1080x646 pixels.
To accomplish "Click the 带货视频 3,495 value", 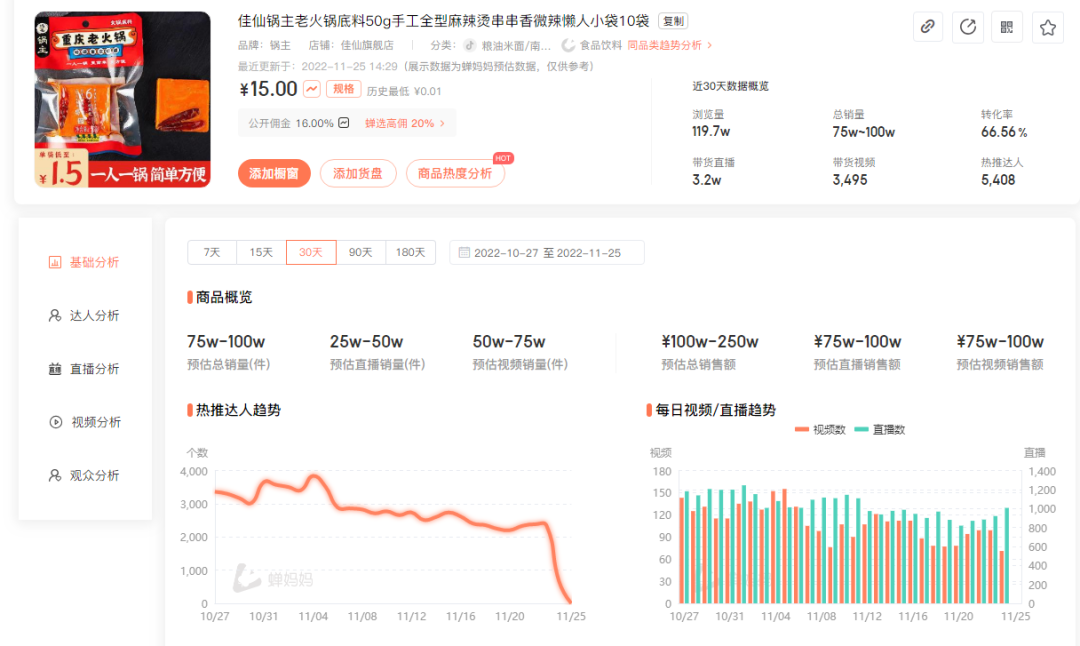I will pyautogui.click(x=850, y=180).
